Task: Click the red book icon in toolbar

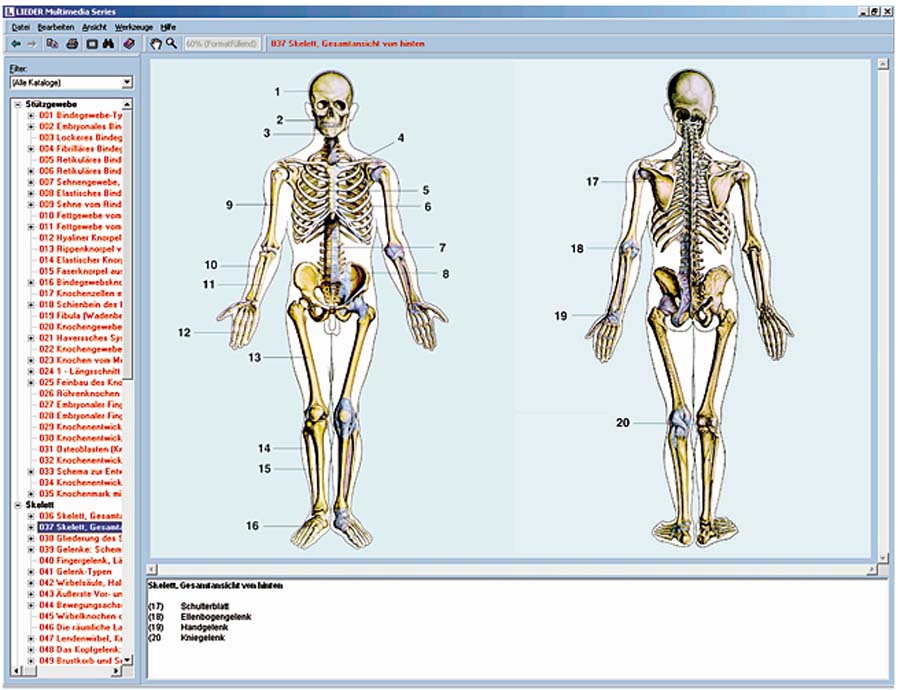Action: click(x=129, y=44)
